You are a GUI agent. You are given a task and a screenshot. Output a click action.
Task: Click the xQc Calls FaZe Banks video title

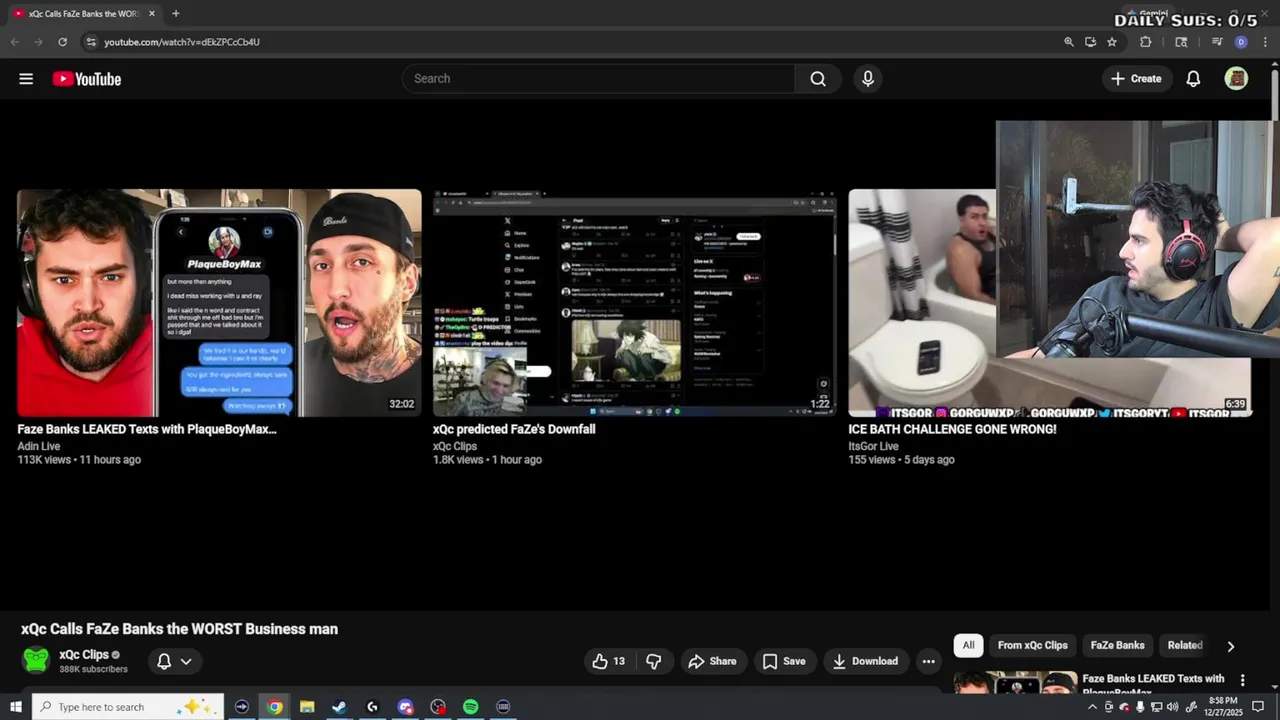180,629
